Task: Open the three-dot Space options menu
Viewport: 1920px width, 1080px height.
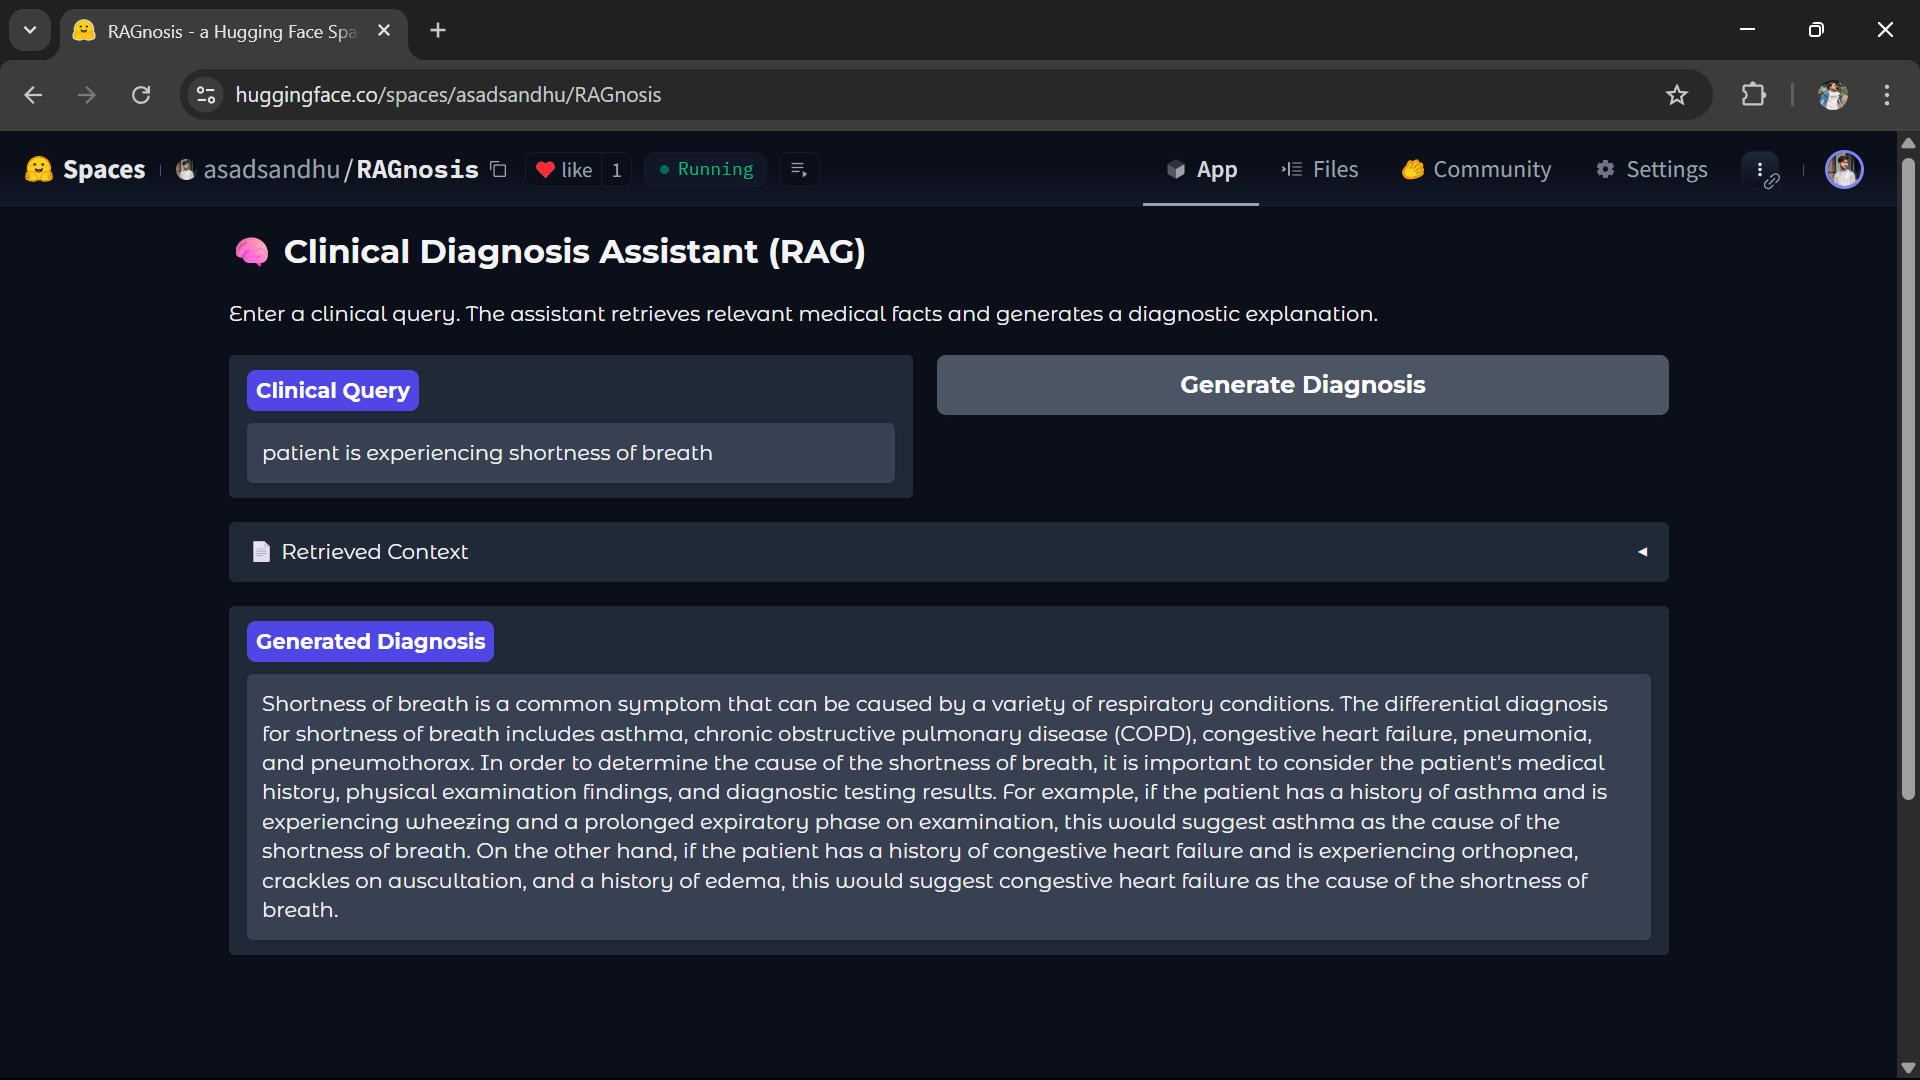Action: click(1760, 170)
